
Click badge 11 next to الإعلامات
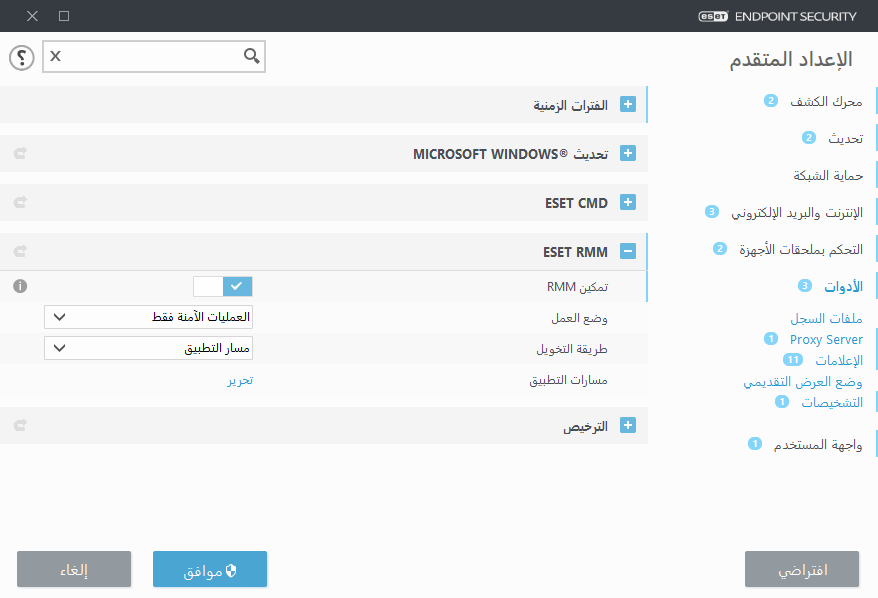pos(793,359)
